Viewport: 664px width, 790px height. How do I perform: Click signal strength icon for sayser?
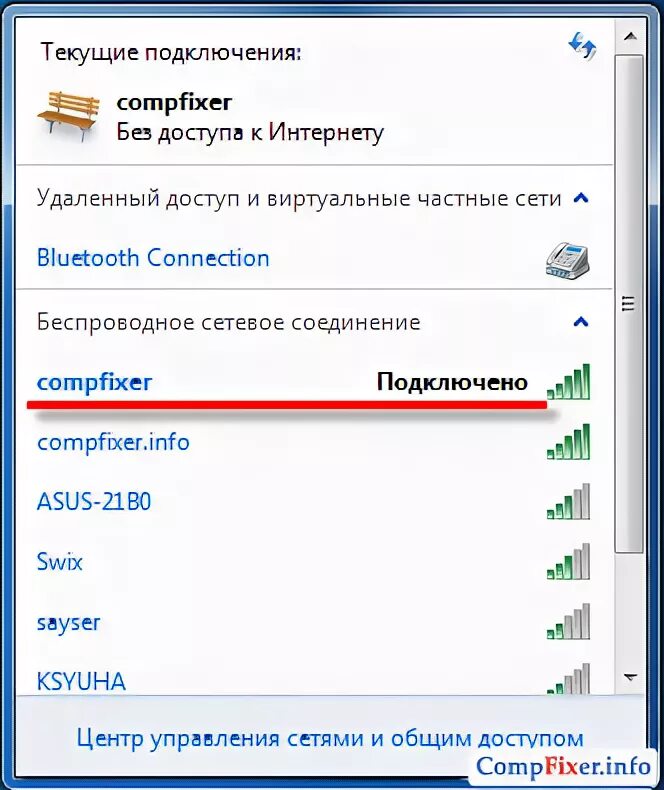coord(568,622)
